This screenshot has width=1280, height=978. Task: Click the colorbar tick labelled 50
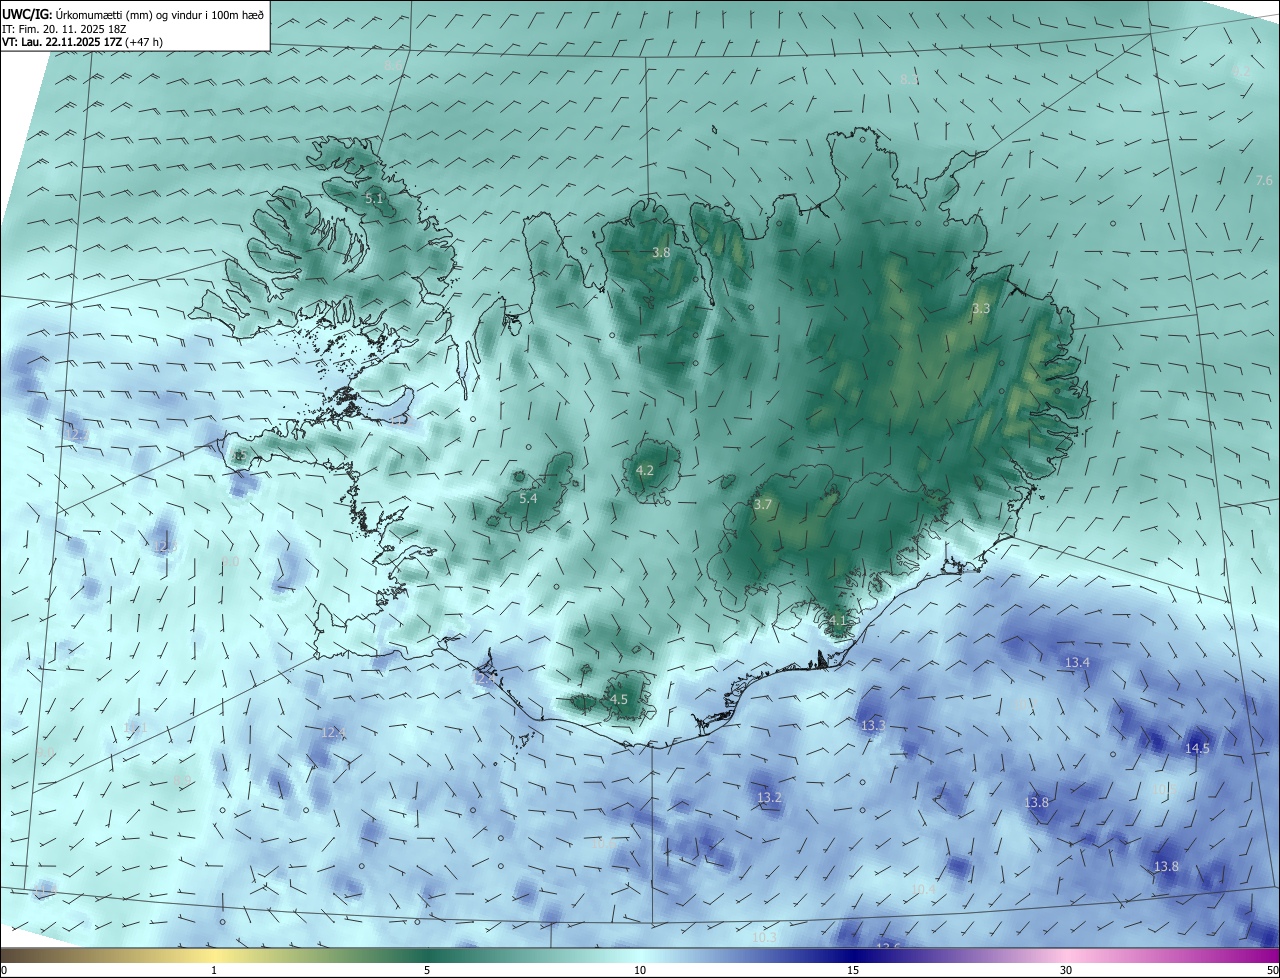coord(1271,970)
